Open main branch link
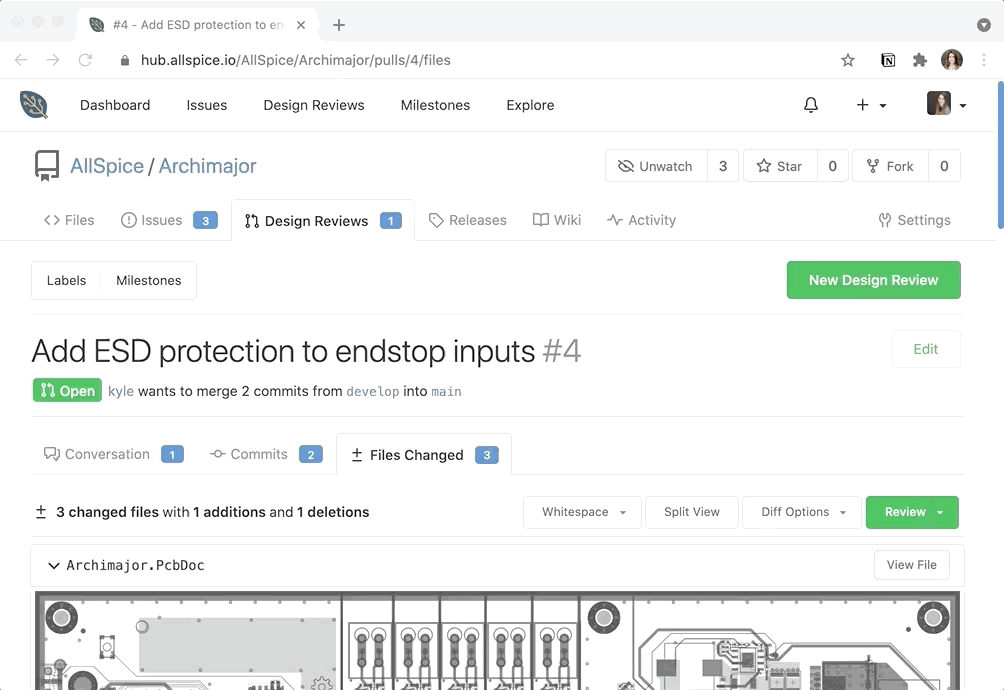The width and height of the screenshot is (1004, 690). point(446,392)
